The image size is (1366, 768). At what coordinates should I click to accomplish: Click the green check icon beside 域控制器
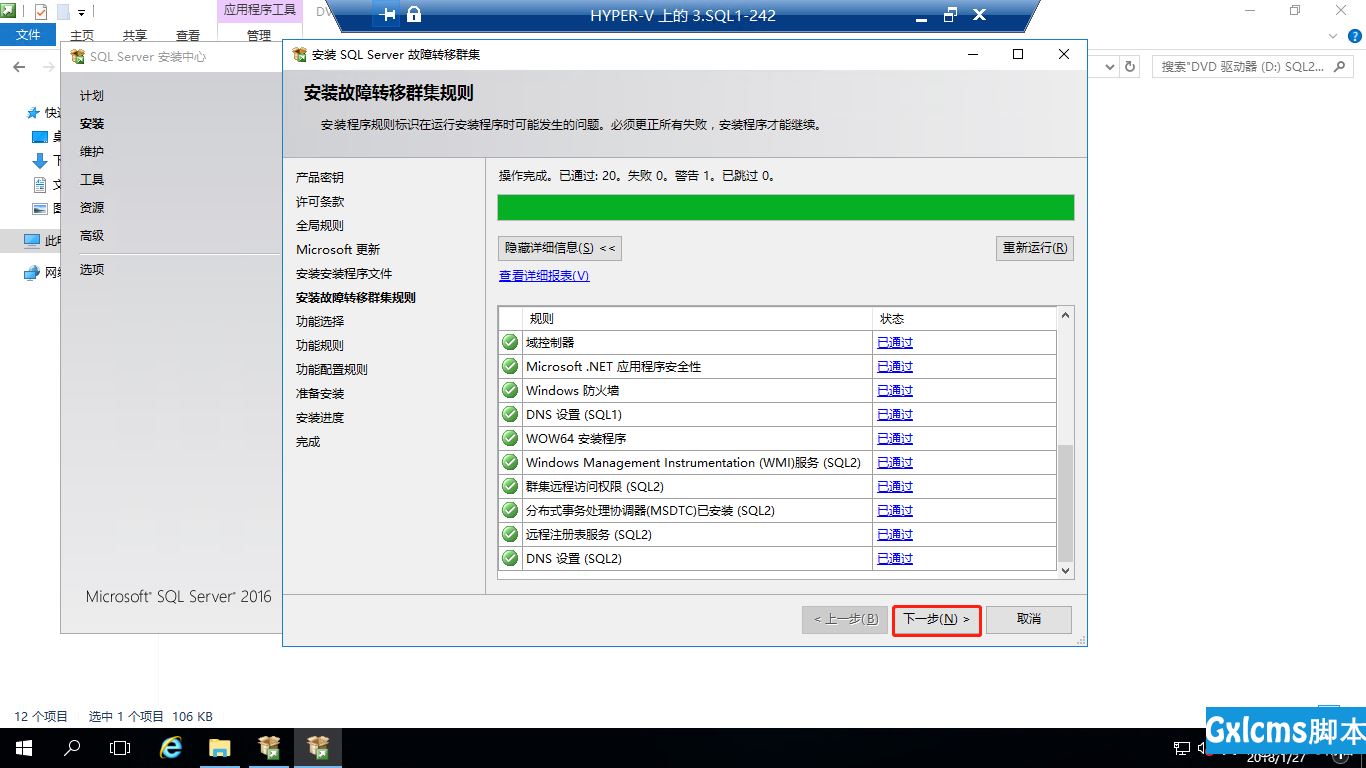[x=510, y=342]
